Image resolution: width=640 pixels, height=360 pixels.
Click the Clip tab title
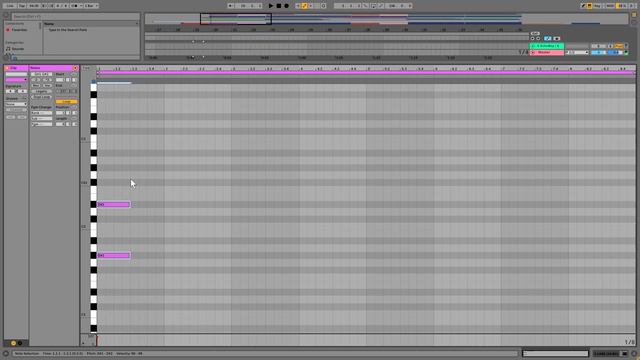coord(14,68)
